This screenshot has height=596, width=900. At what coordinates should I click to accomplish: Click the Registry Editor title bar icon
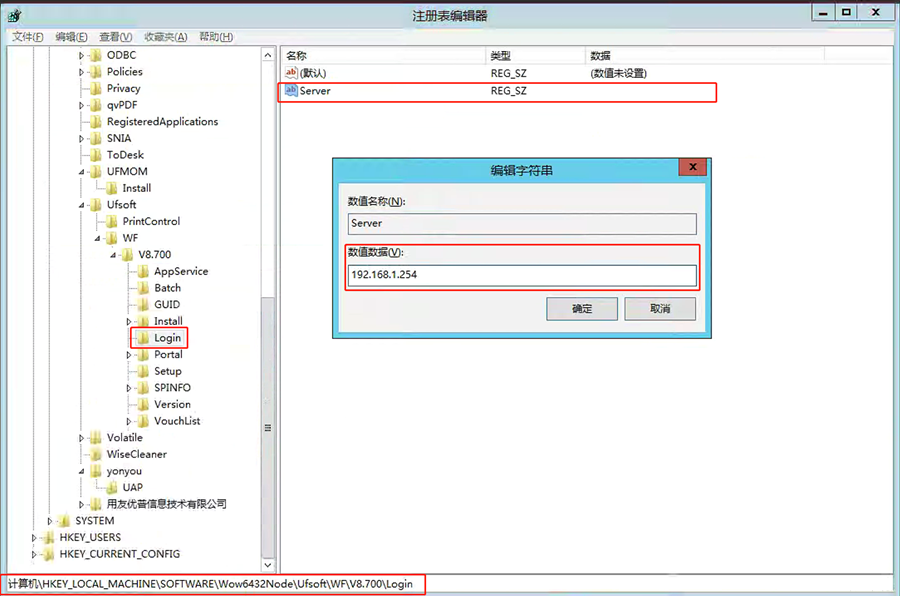[15, 16]
